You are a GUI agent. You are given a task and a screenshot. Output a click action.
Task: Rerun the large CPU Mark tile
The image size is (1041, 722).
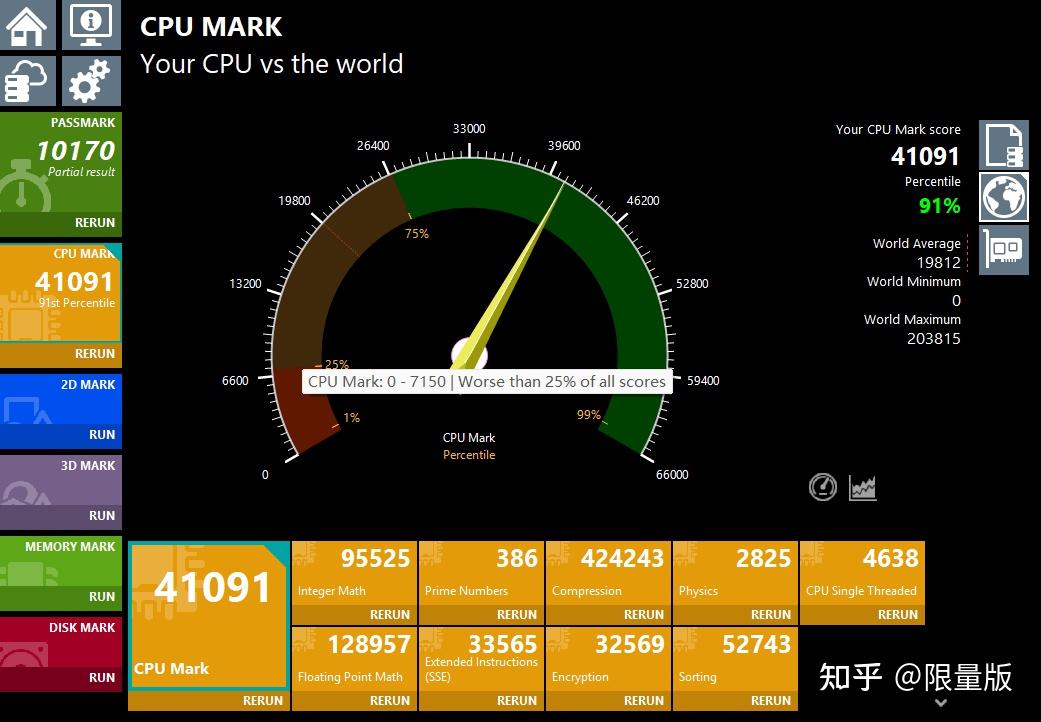tap(263, 701)
